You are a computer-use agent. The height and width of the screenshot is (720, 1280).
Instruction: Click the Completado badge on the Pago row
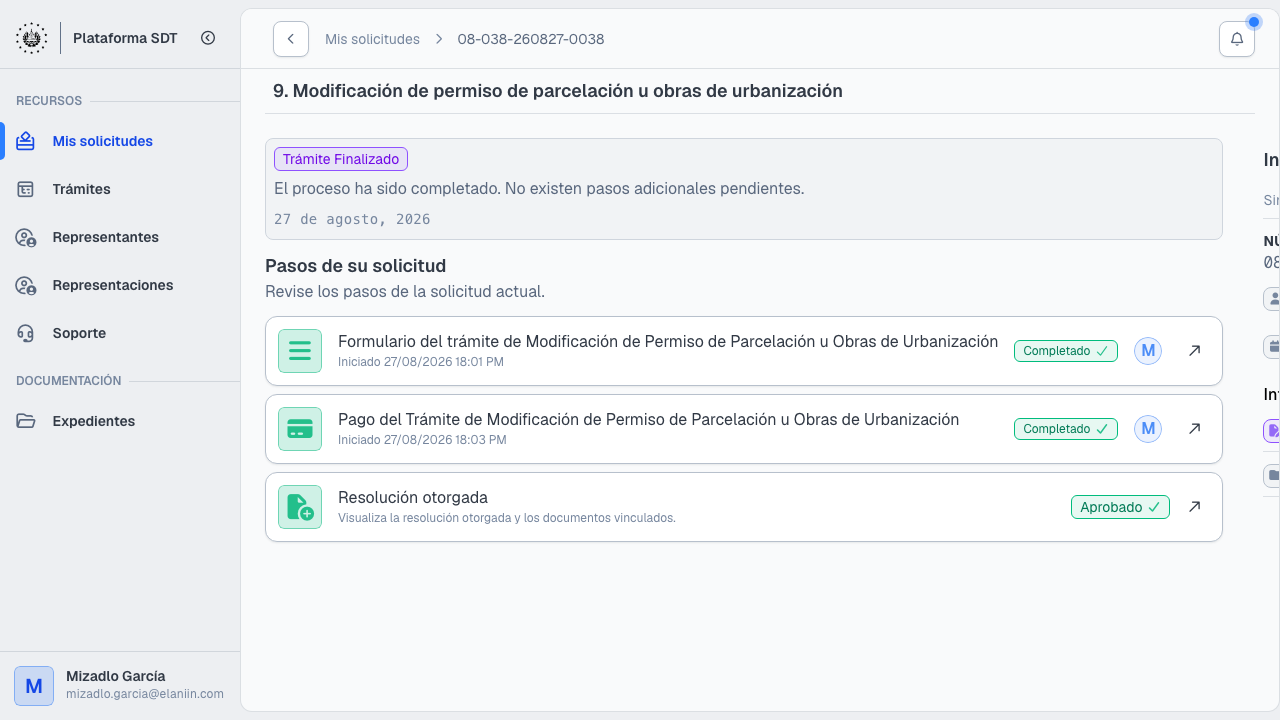point(1066,429)
